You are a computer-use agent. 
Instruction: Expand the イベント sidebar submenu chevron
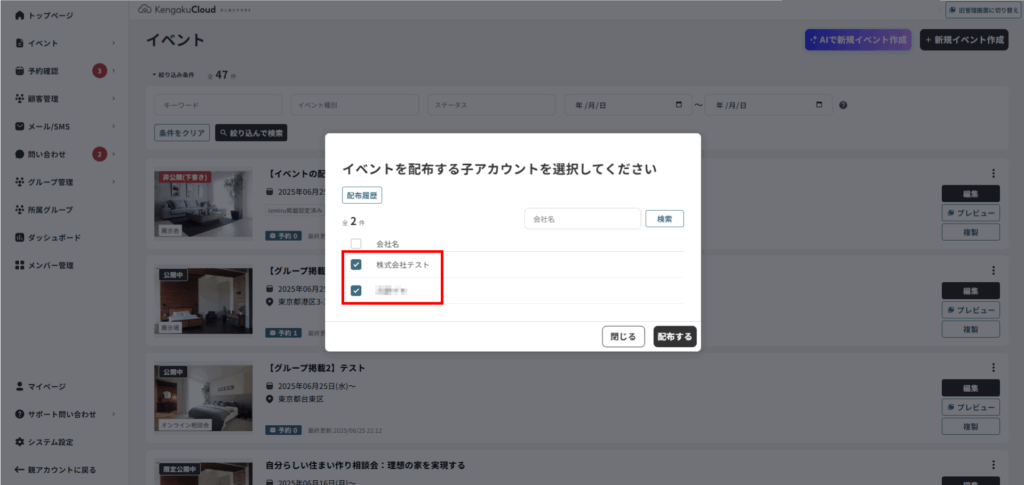(114, 44)
